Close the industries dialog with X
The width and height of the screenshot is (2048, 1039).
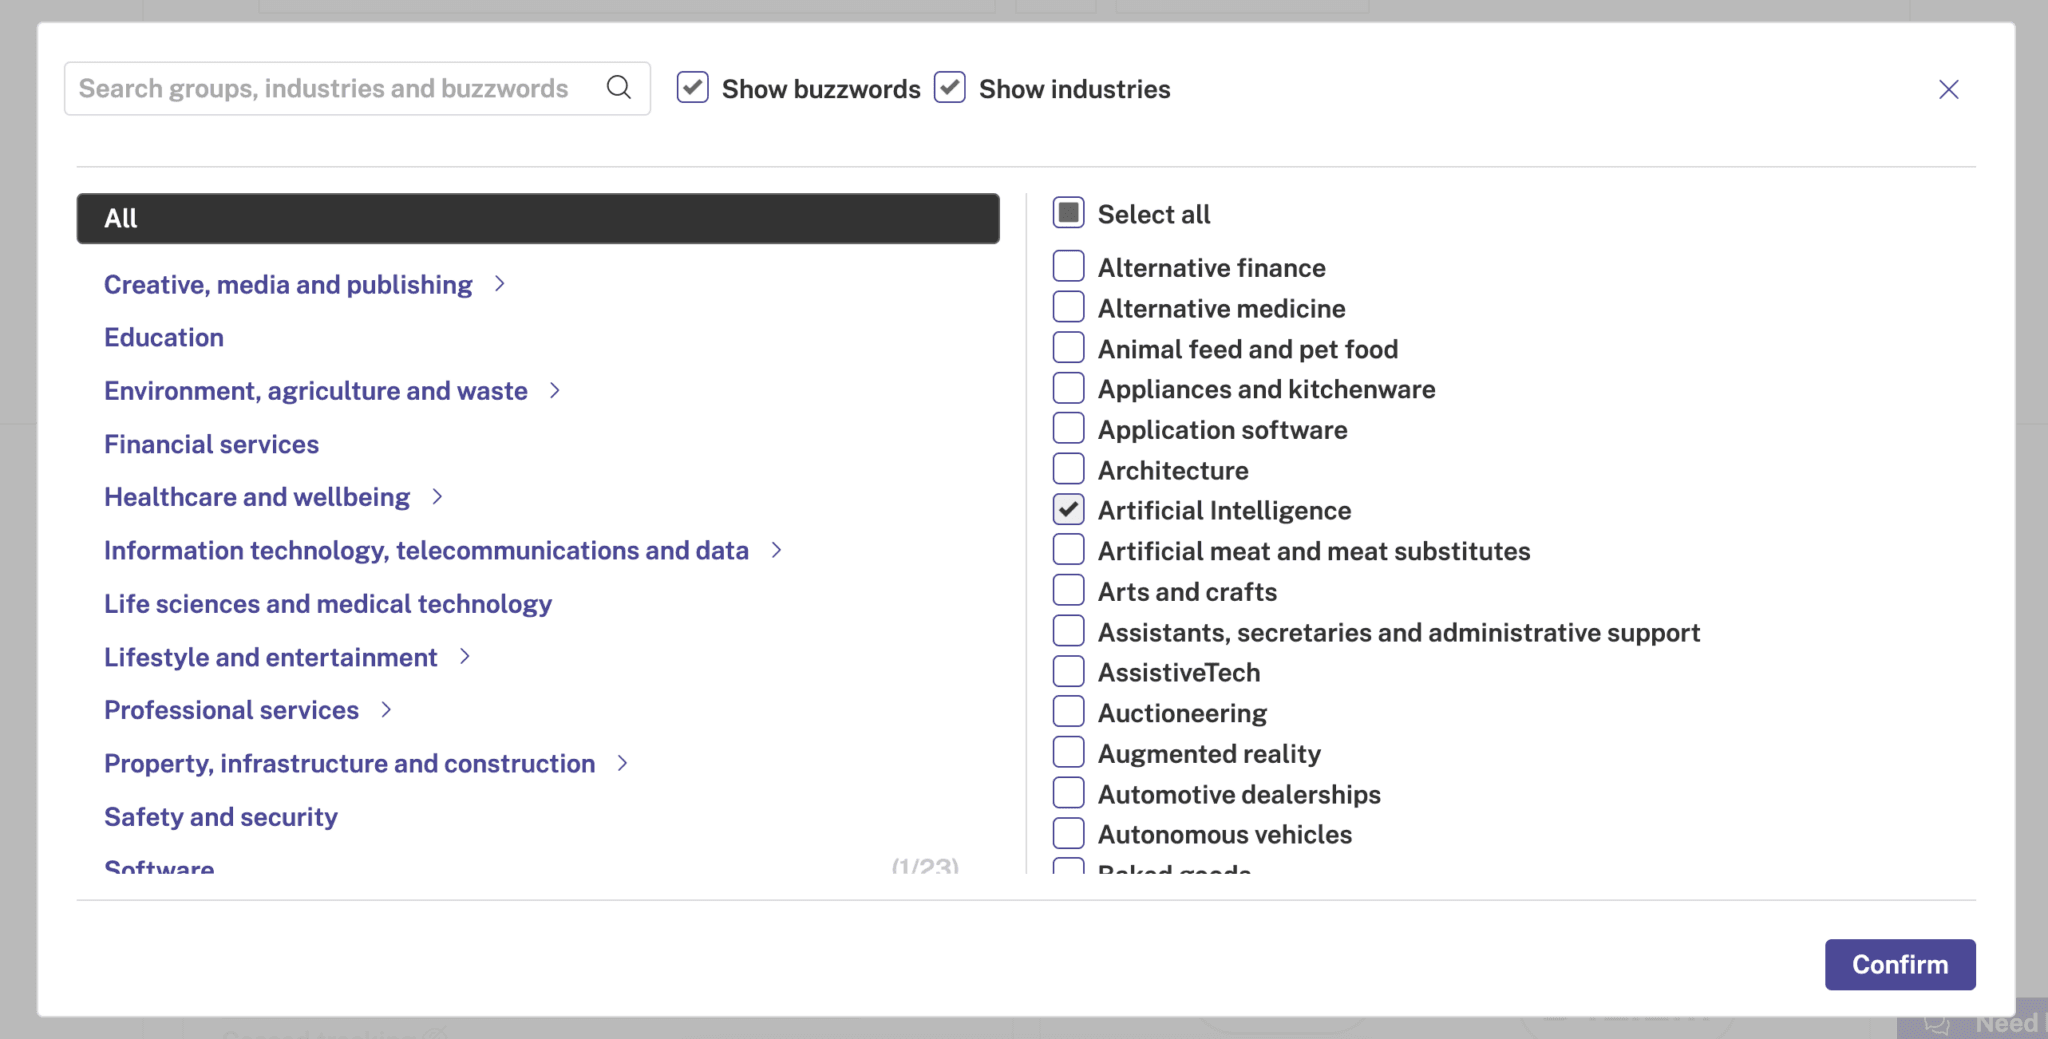coord(1948,90)
